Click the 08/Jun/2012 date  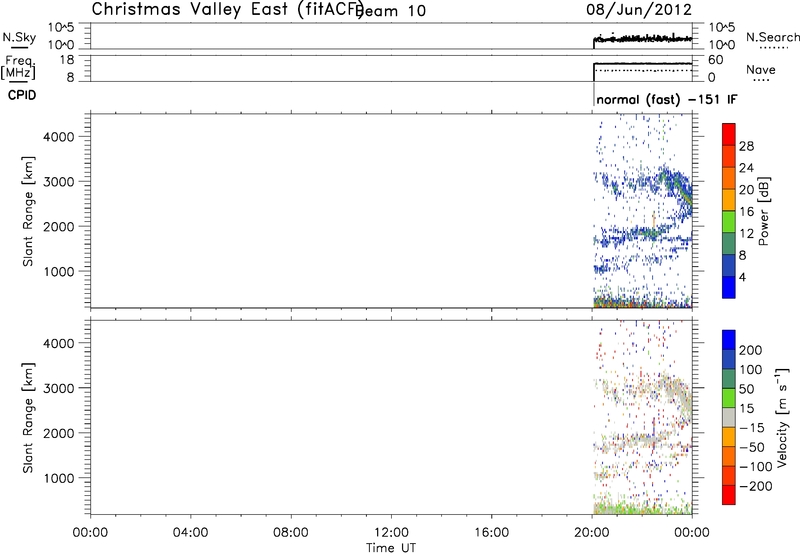(x=639, y=9)
